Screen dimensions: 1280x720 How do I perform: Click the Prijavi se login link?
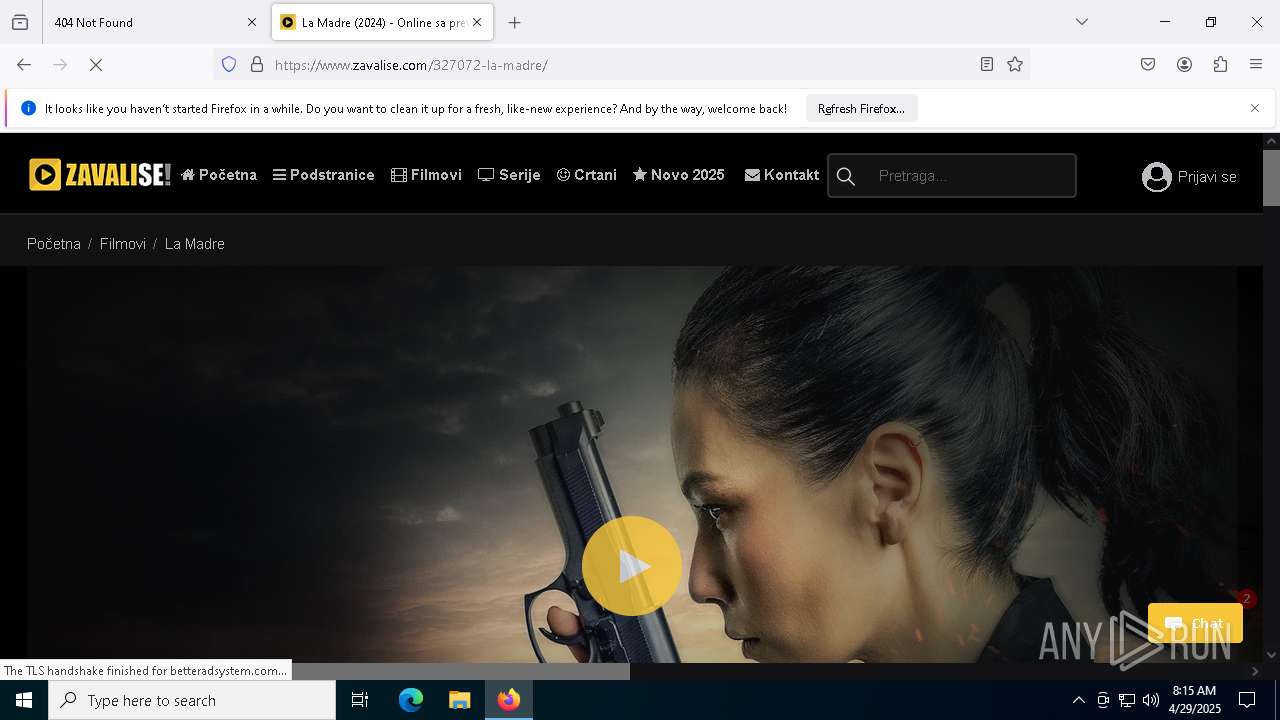[x=1207, y=177]
